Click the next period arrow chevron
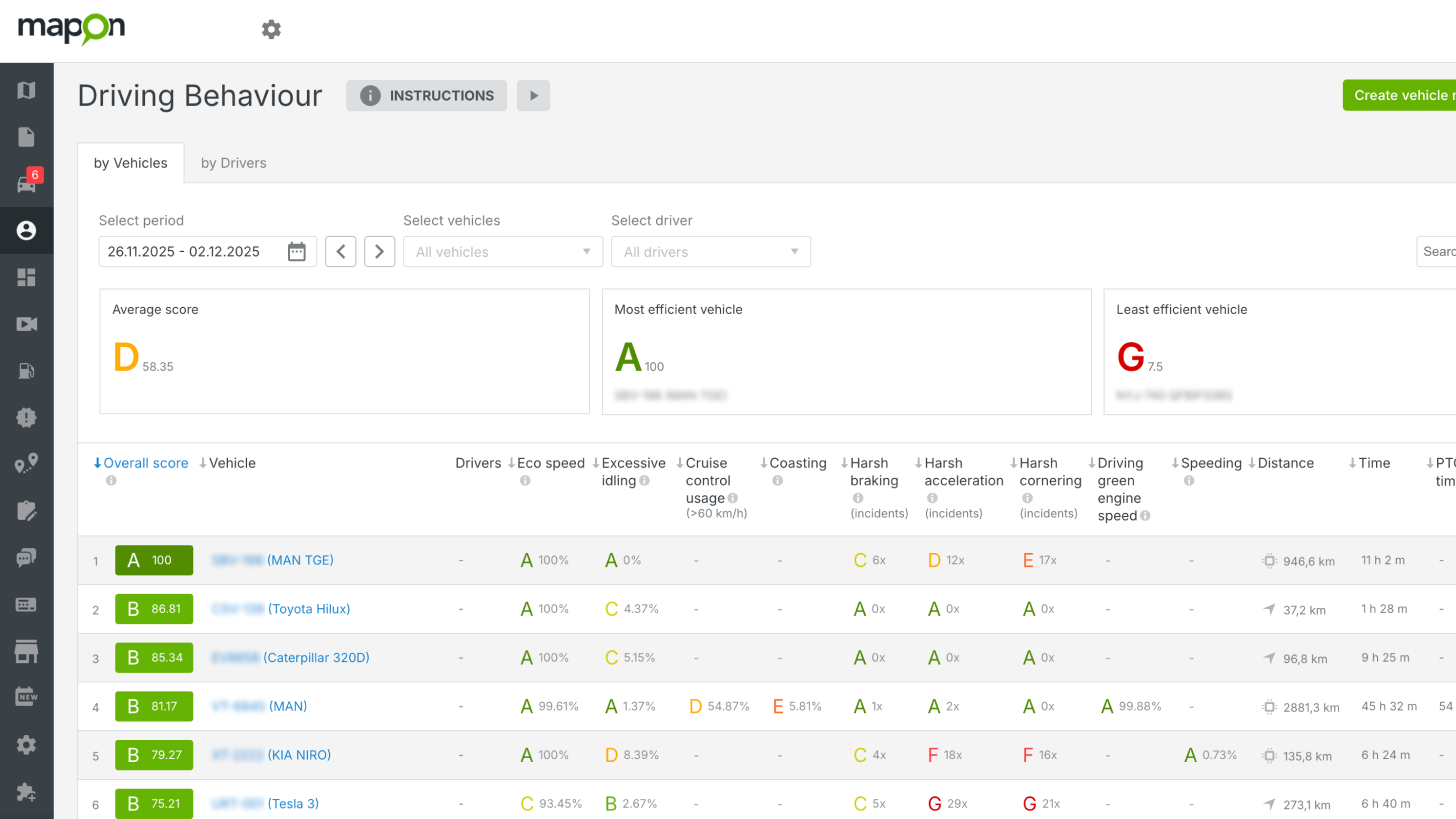Screen dimensions: 1456x819 pos(379,251)
